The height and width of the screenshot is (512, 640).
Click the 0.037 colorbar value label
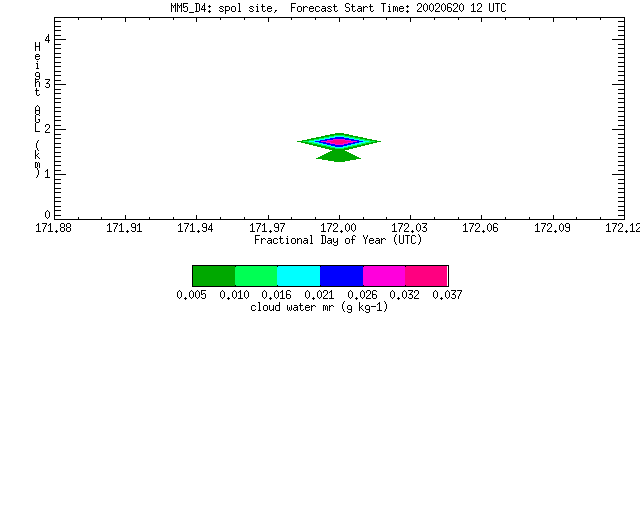(447, 295)
